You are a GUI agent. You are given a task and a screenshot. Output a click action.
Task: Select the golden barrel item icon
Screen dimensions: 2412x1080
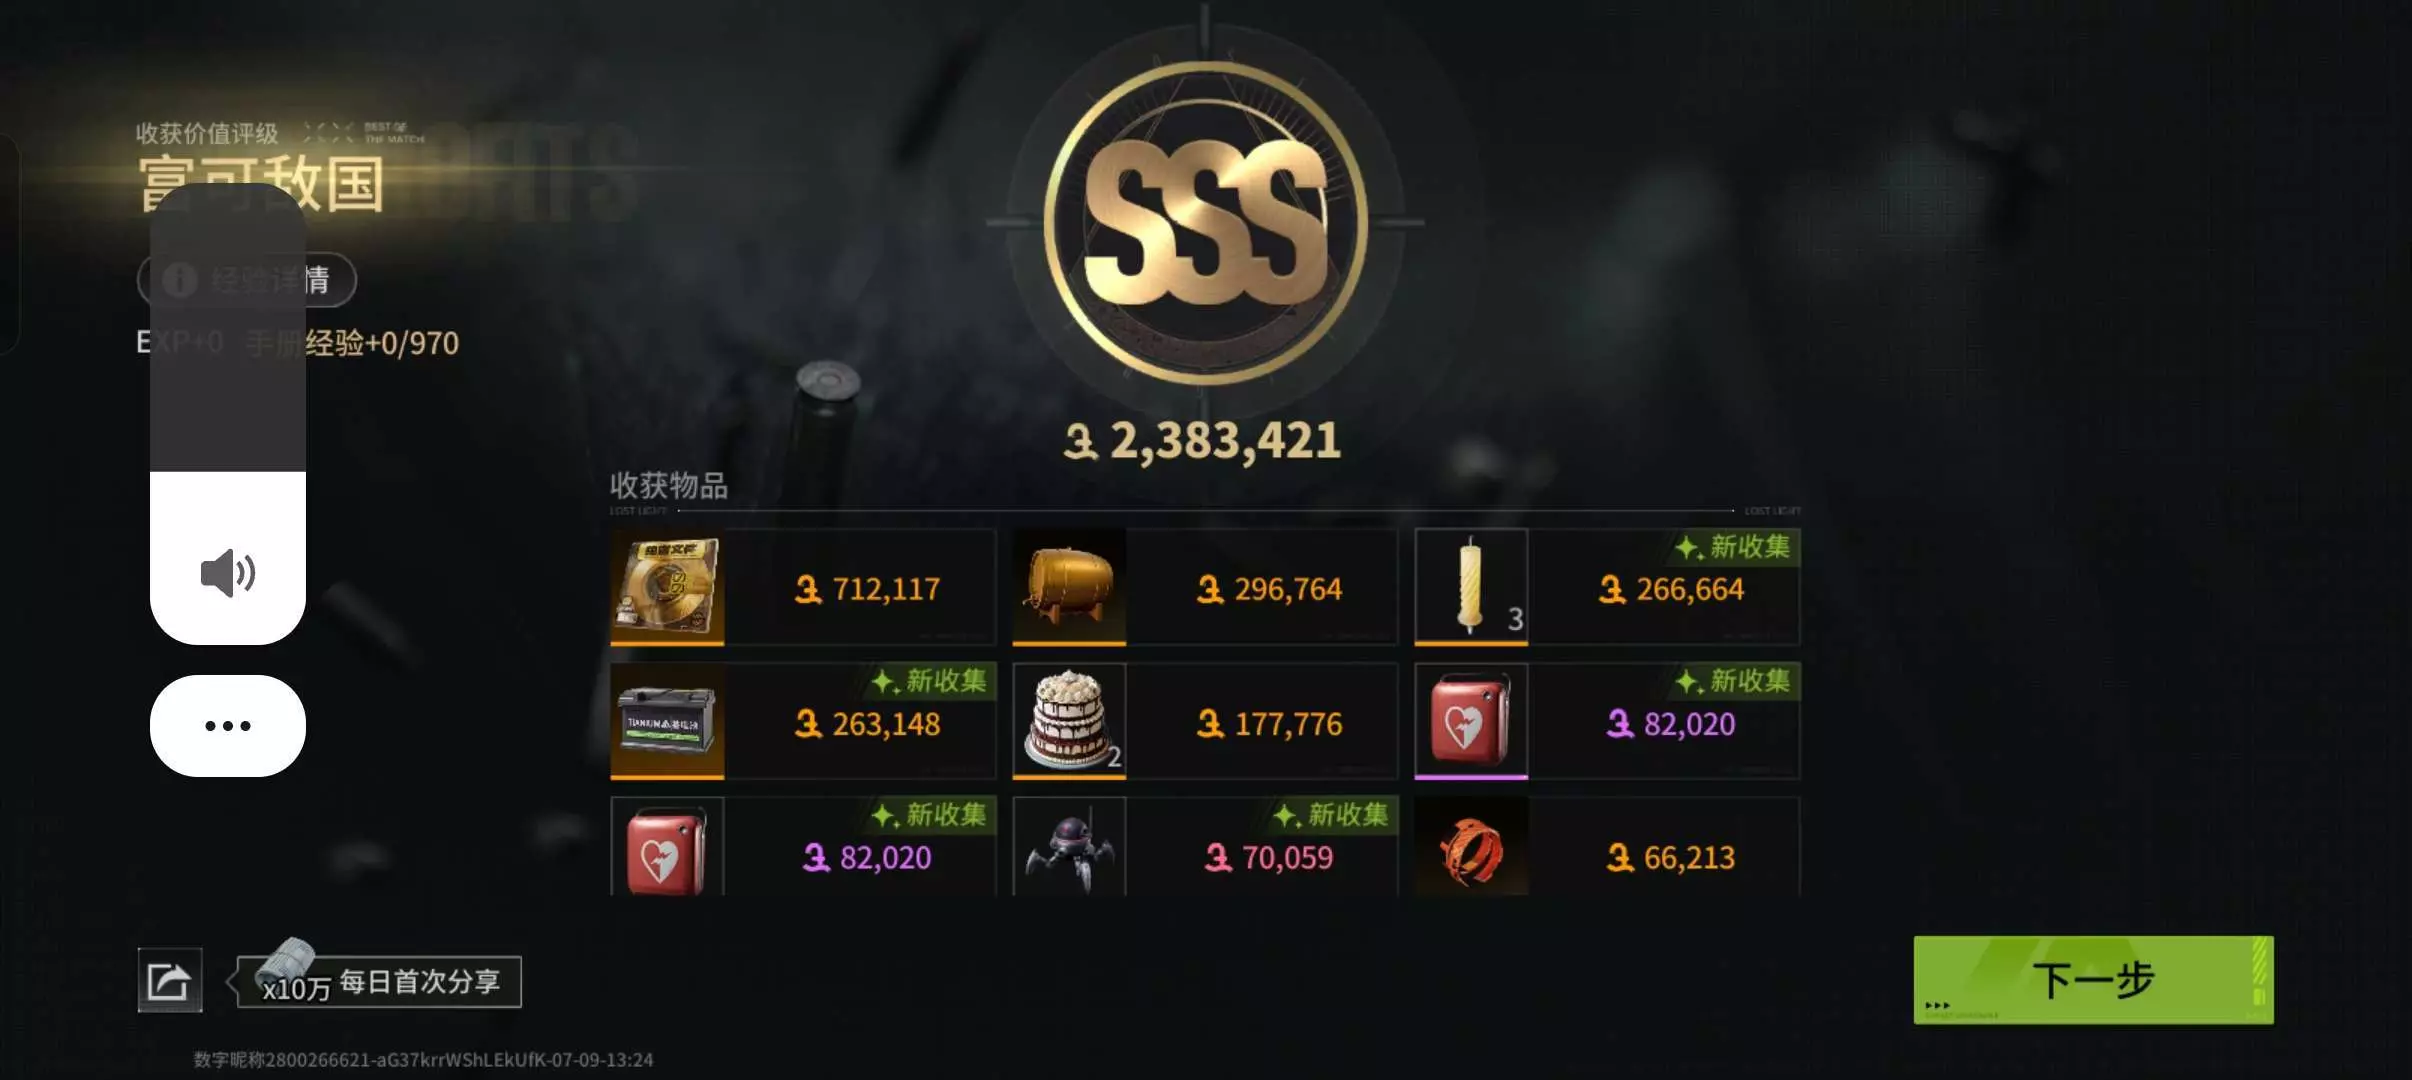pyautogui.click(x=1069, y=587)
